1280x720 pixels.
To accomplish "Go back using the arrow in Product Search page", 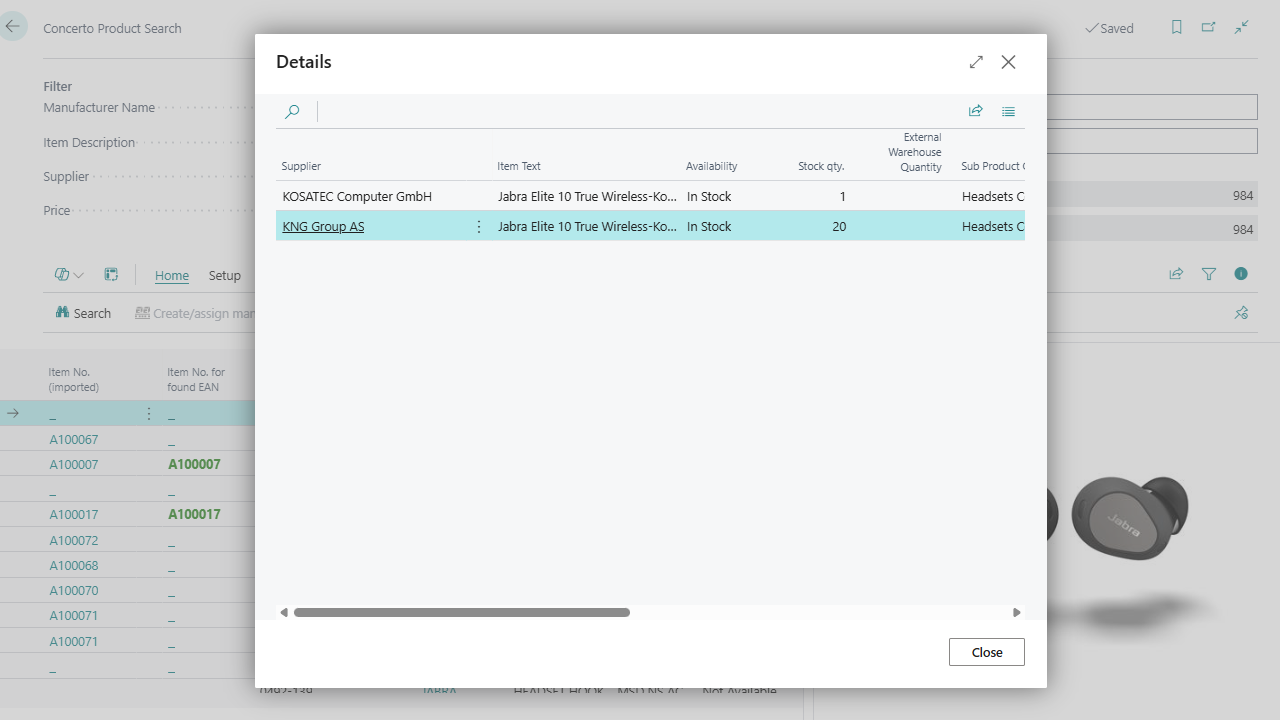I will coord(13,27).
